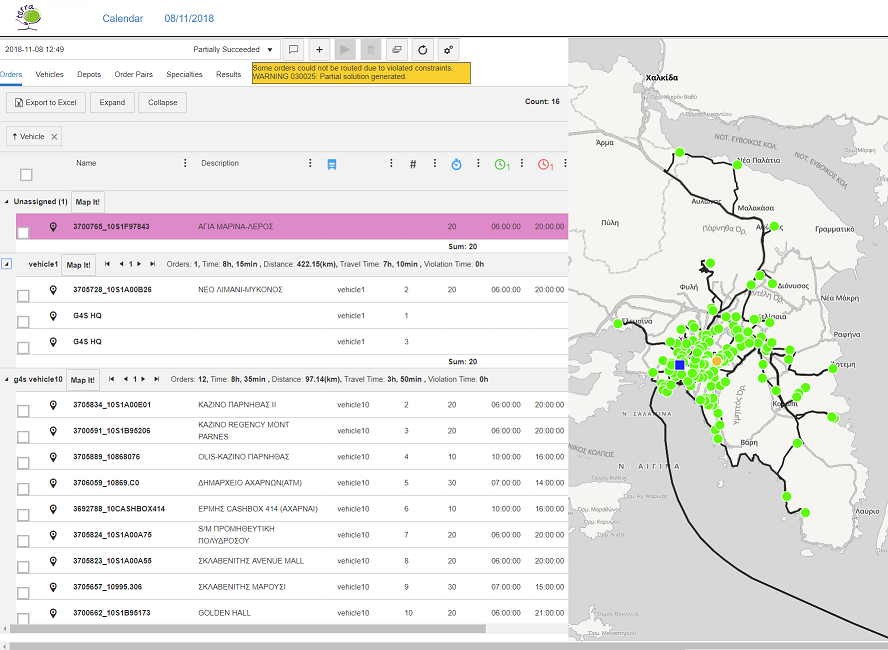Collapse the g4s vehicle10 group
This screenshot has height=650, width=888.
point(7,379)
